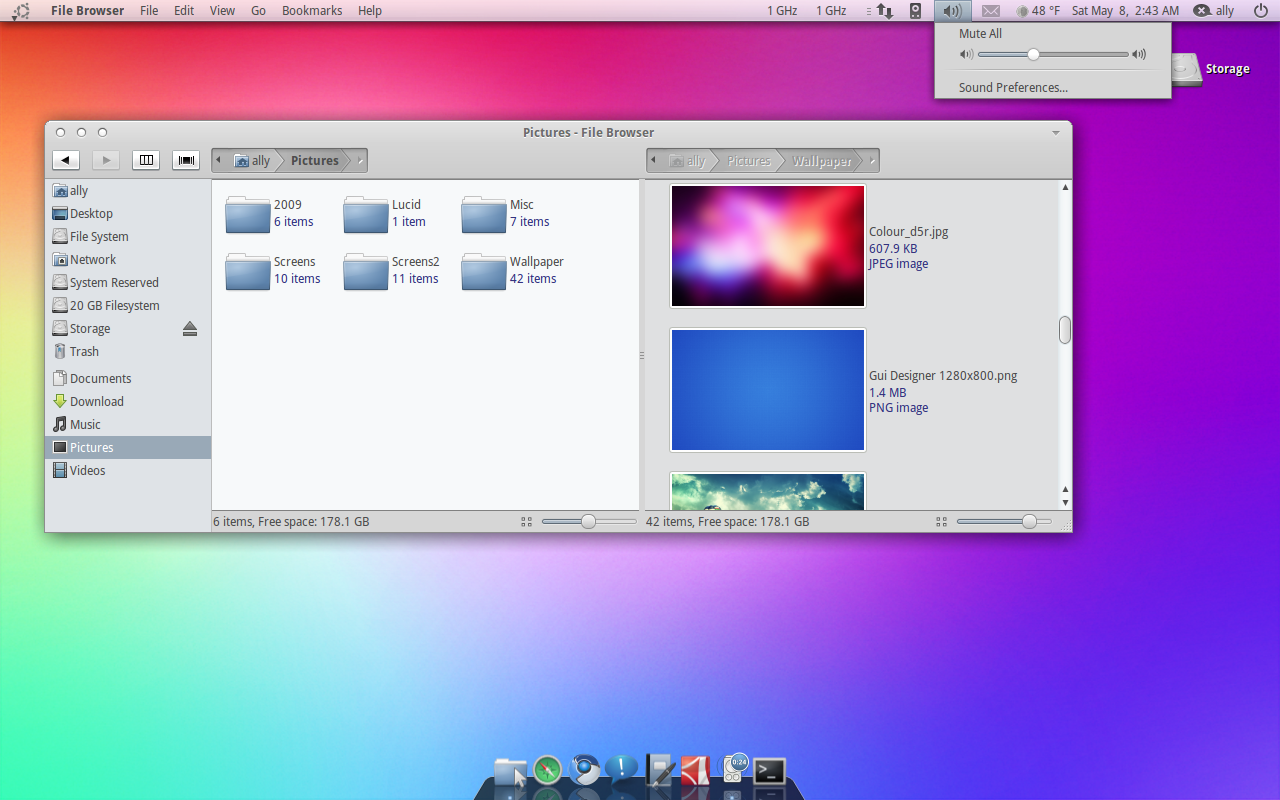Viewport: 1280px width, 800px height.
Task: Open Download in the sidebar
Action: click(x=128, y=402)
